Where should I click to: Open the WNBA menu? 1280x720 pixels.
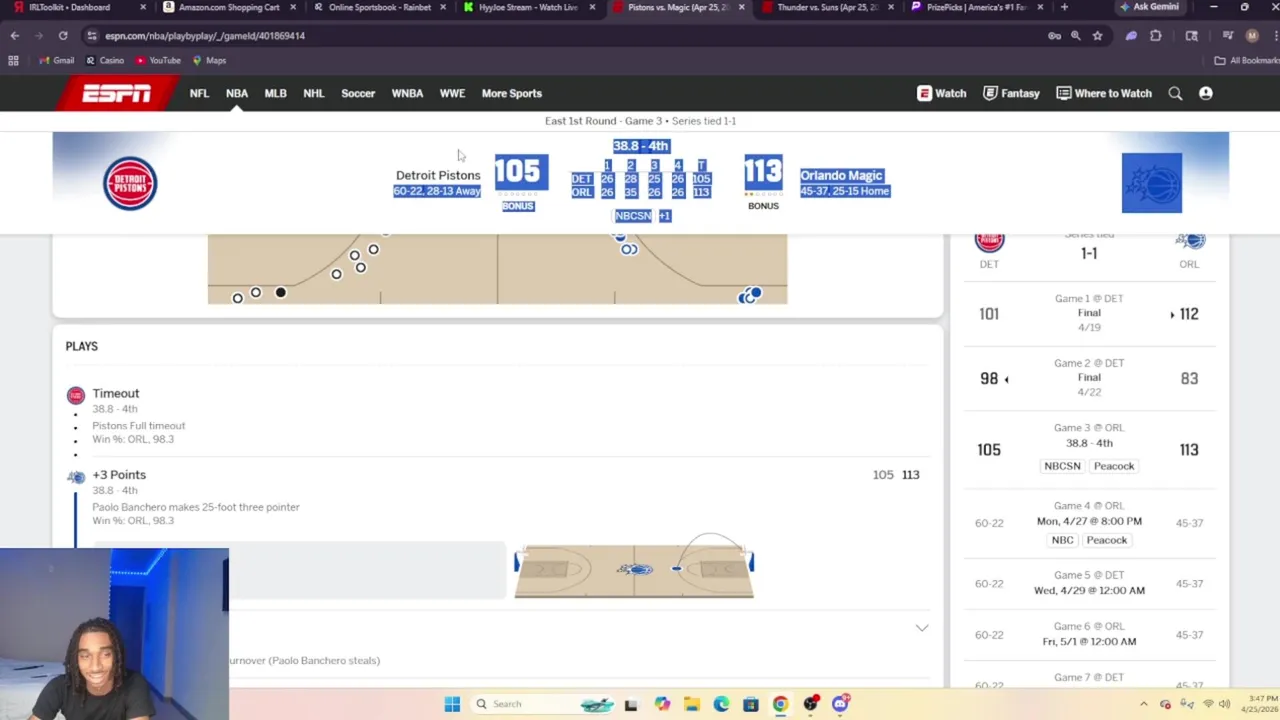[407, 93]
